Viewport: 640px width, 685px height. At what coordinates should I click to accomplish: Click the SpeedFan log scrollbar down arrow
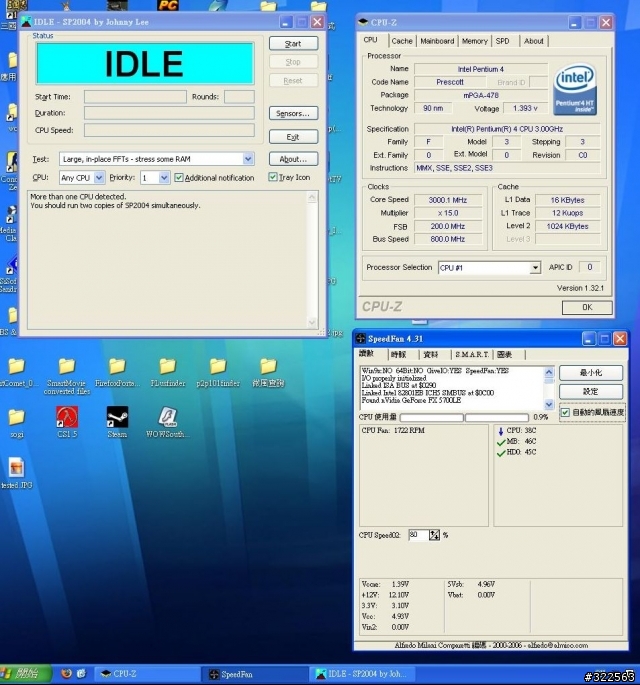pyautogui.click(x=549, y=405)
